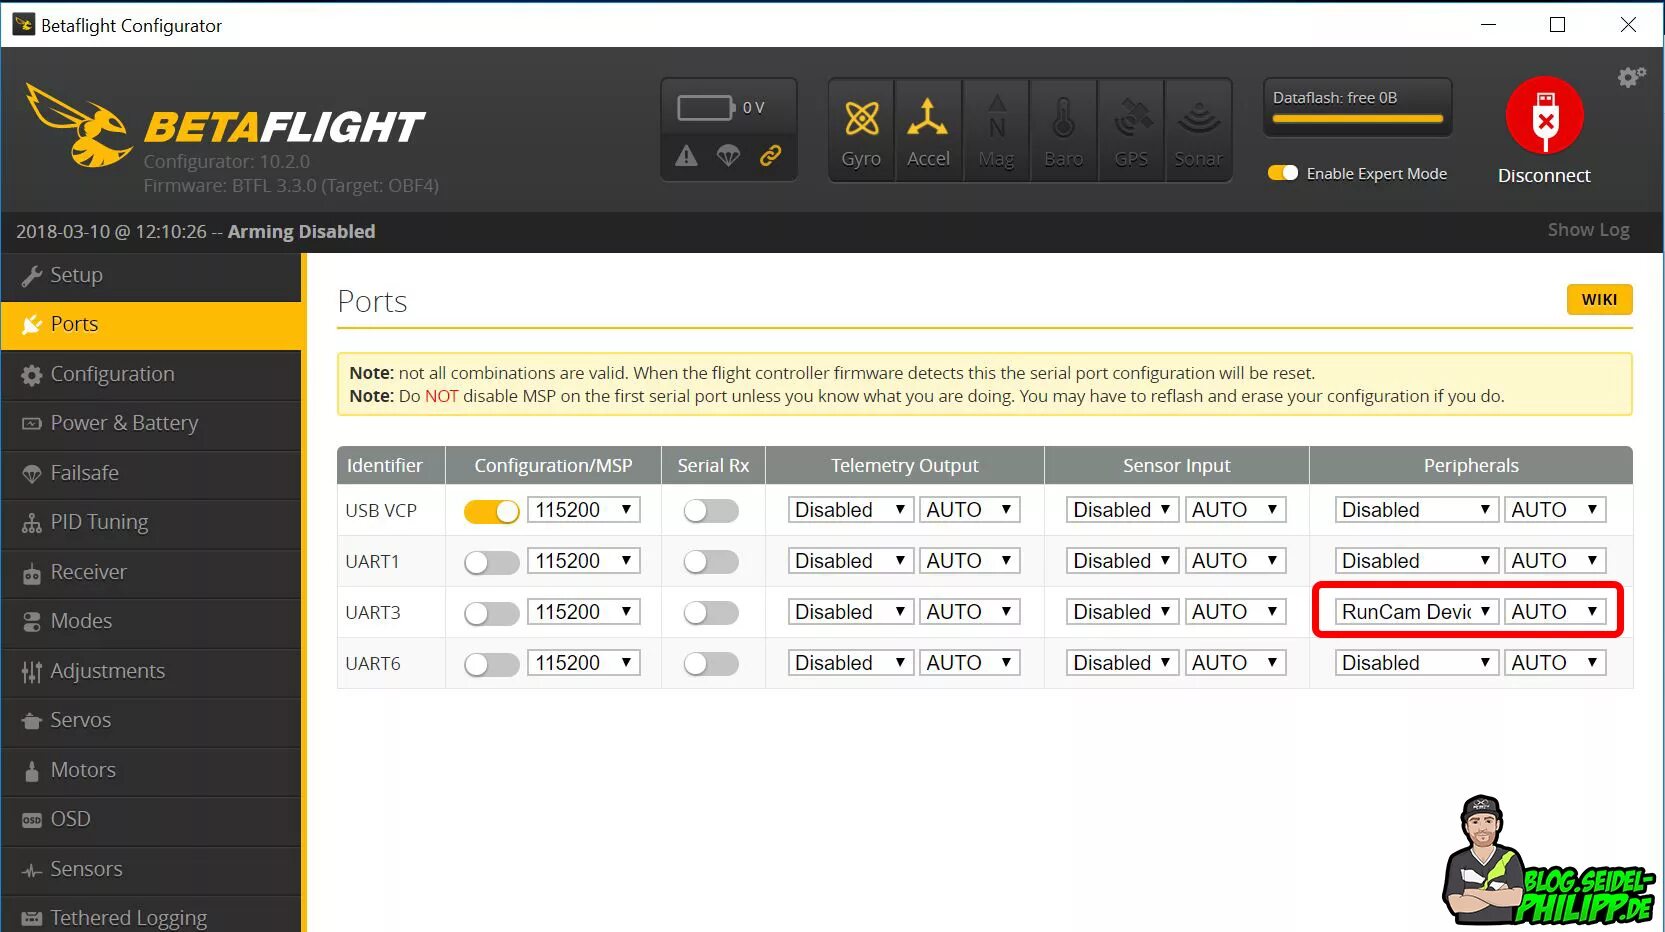Screen dimensions: 1665x932
Task: Switch to the Receiver tab
Action: tap(151, 573)
